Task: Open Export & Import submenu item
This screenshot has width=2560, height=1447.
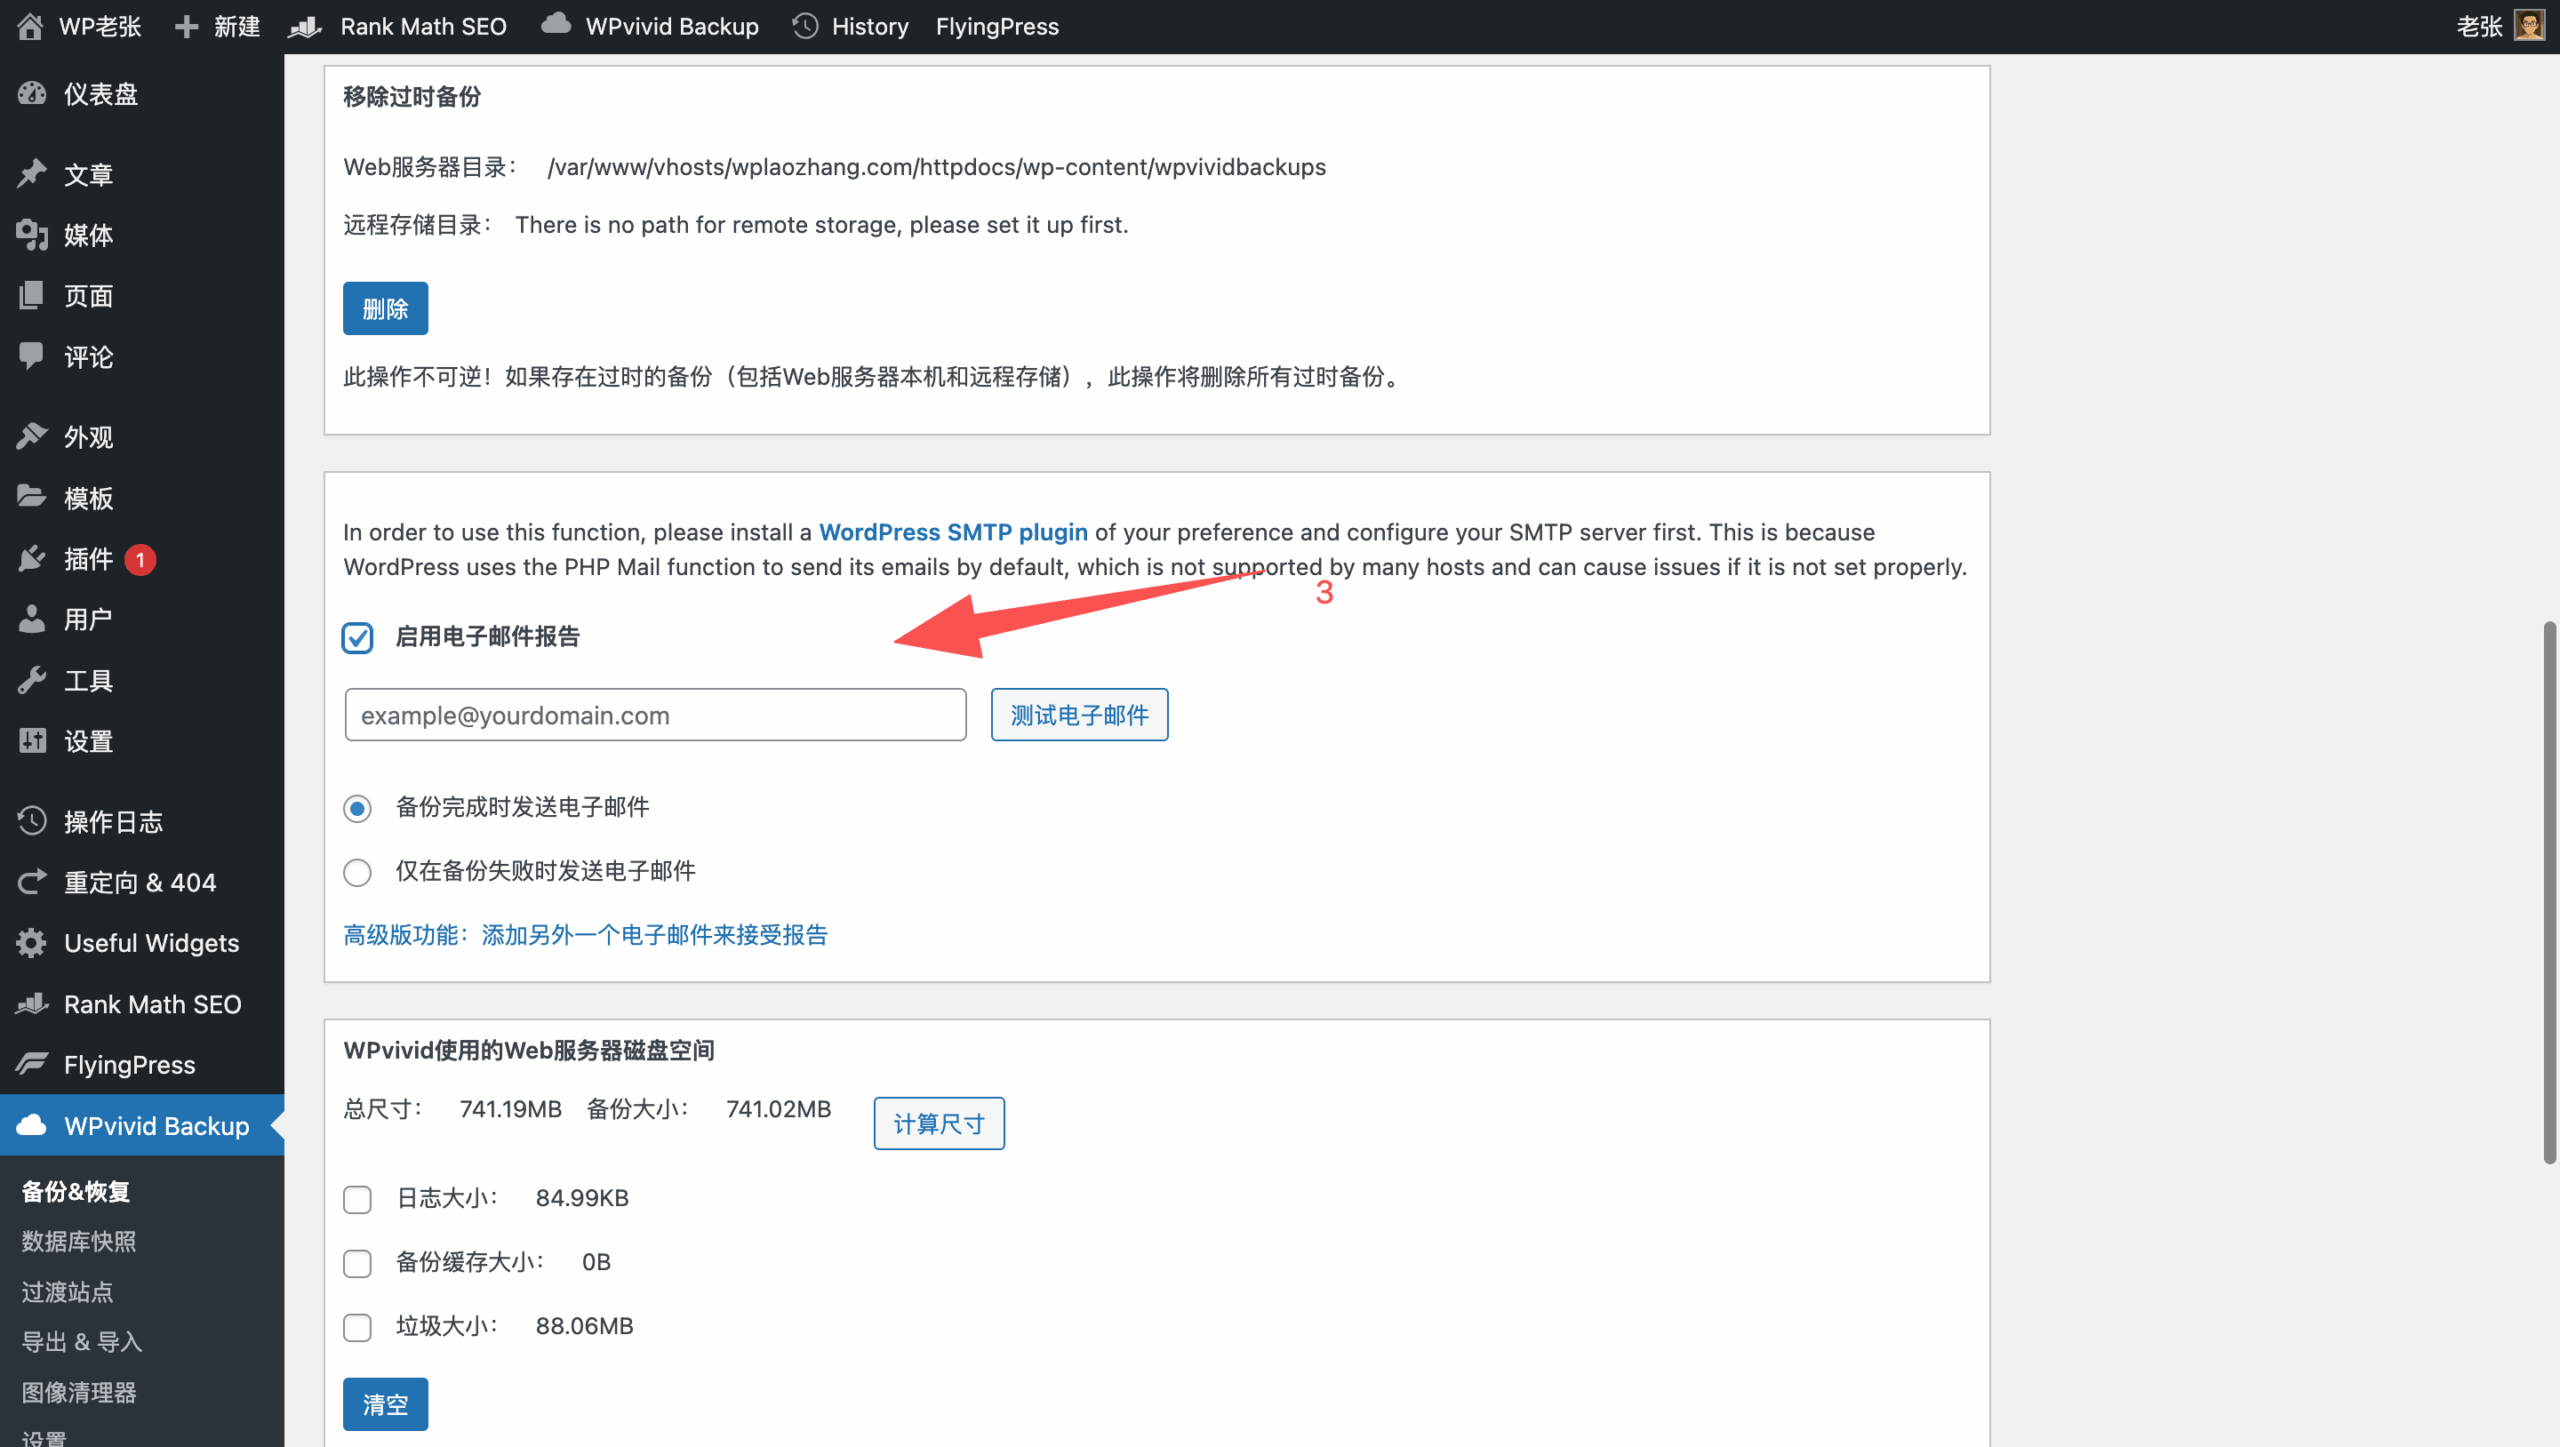Action: tap(82, 1342)
